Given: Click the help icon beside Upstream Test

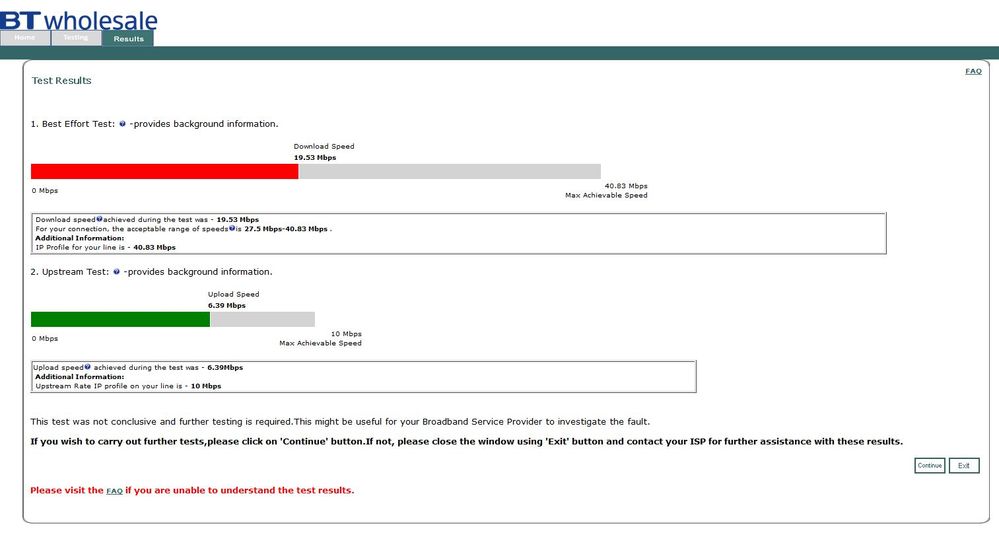Looking at the screenshot, I should (117, 272).
